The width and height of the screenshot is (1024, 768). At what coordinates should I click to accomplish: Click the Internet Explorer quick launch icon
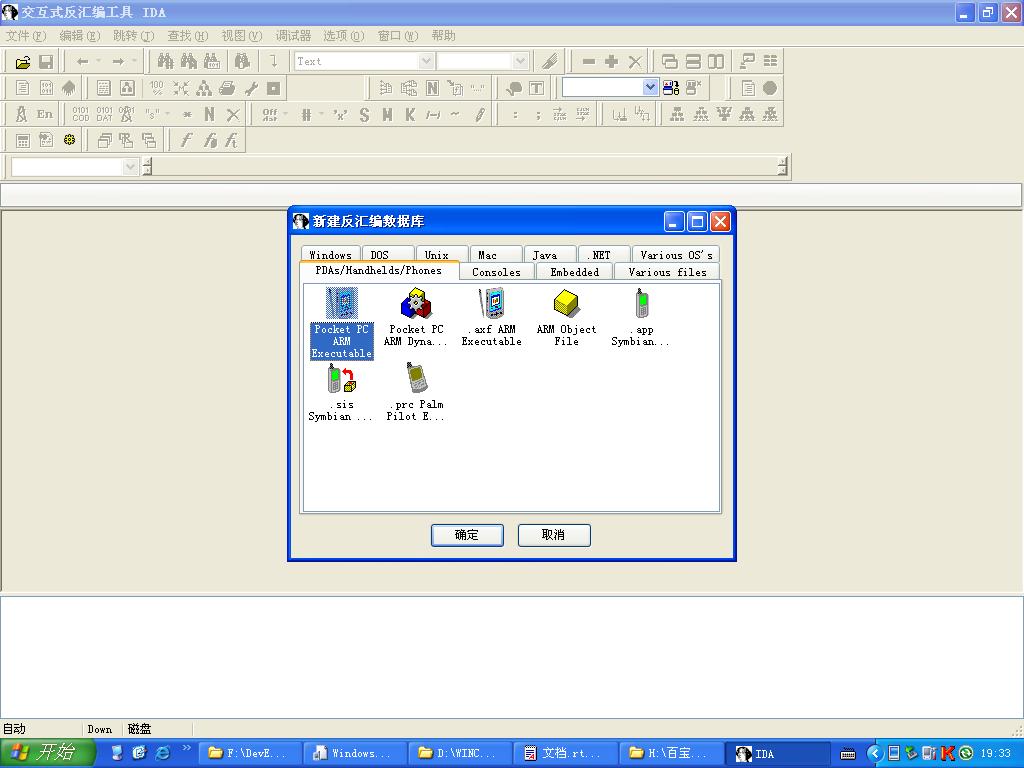pos(162,753)
